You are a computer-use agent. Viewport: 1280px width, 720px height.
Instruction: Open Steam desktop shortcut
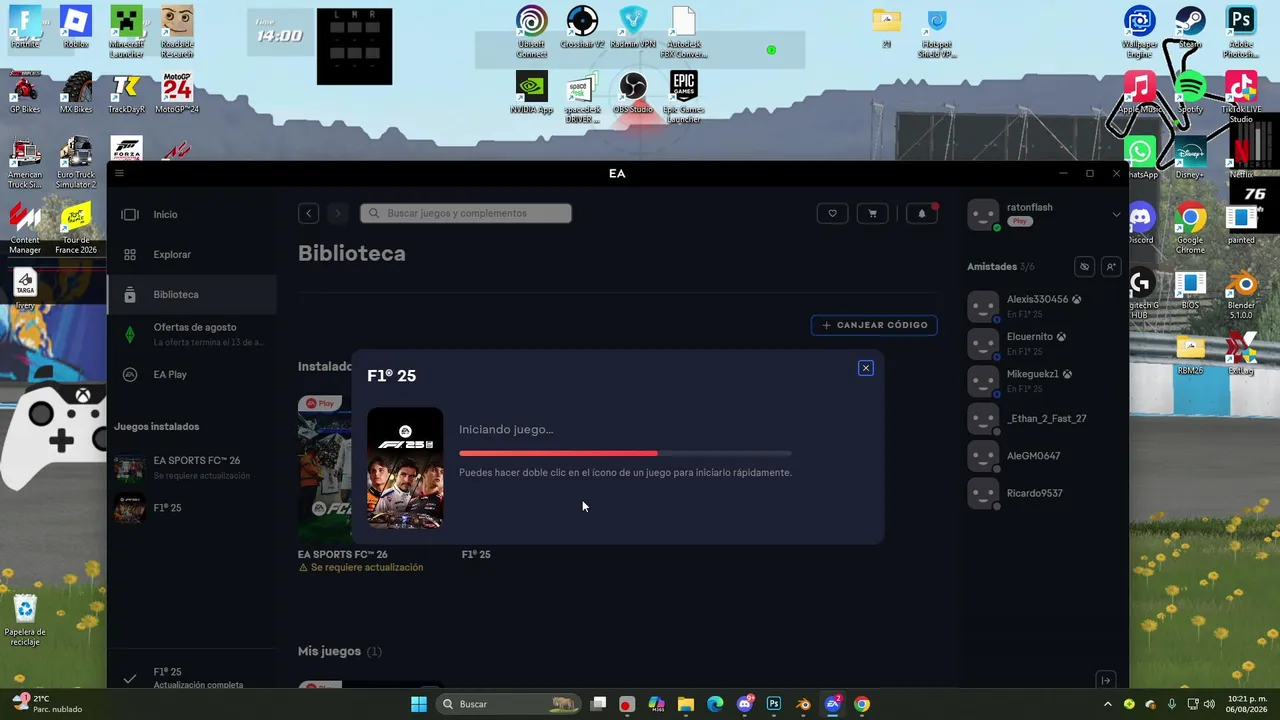[x=1190, y=27]
